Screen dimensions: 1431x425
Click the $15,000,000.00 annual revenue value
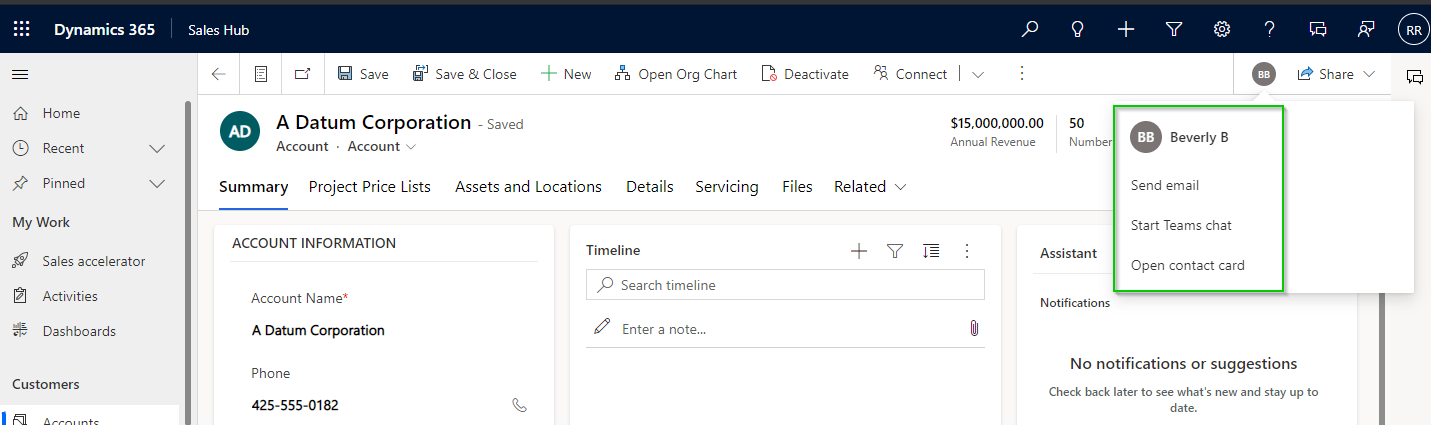pyautogui.click(x=997, y=123)
